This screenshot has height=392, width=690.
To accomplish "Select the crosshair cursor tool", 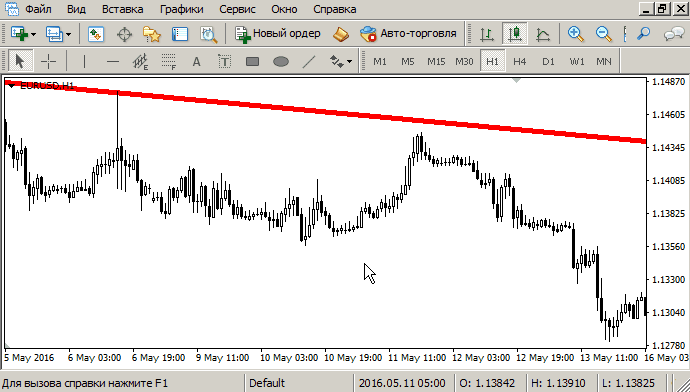I will (48, 62).
